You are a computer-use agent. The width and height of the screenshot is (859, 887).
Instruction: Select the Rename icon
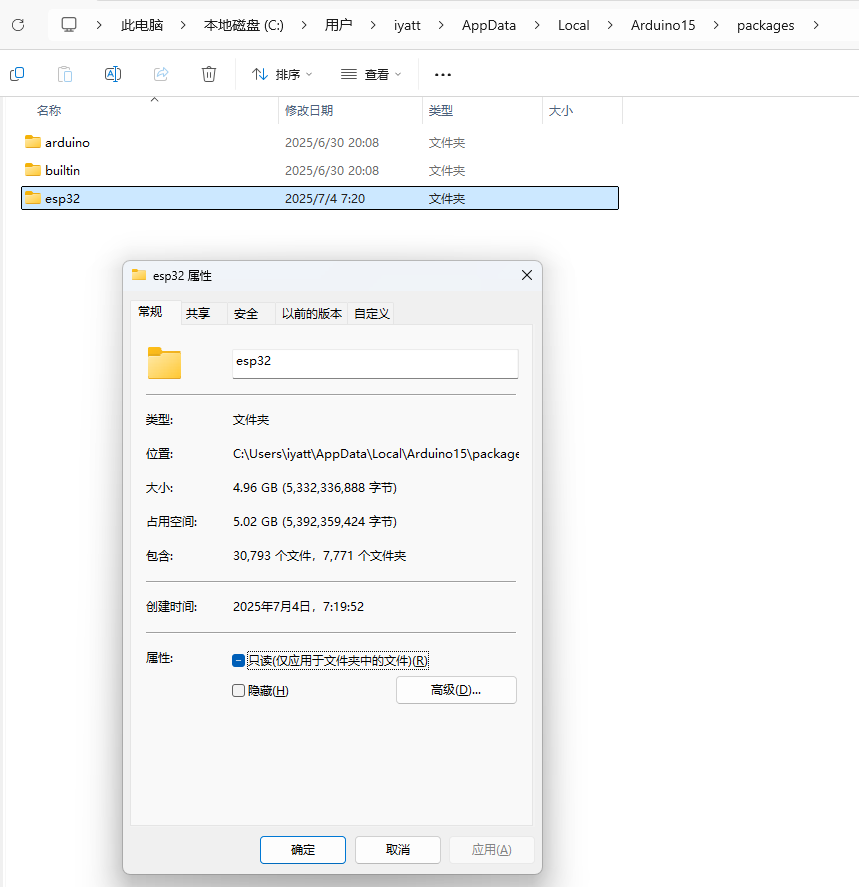[x=112, y=73]
